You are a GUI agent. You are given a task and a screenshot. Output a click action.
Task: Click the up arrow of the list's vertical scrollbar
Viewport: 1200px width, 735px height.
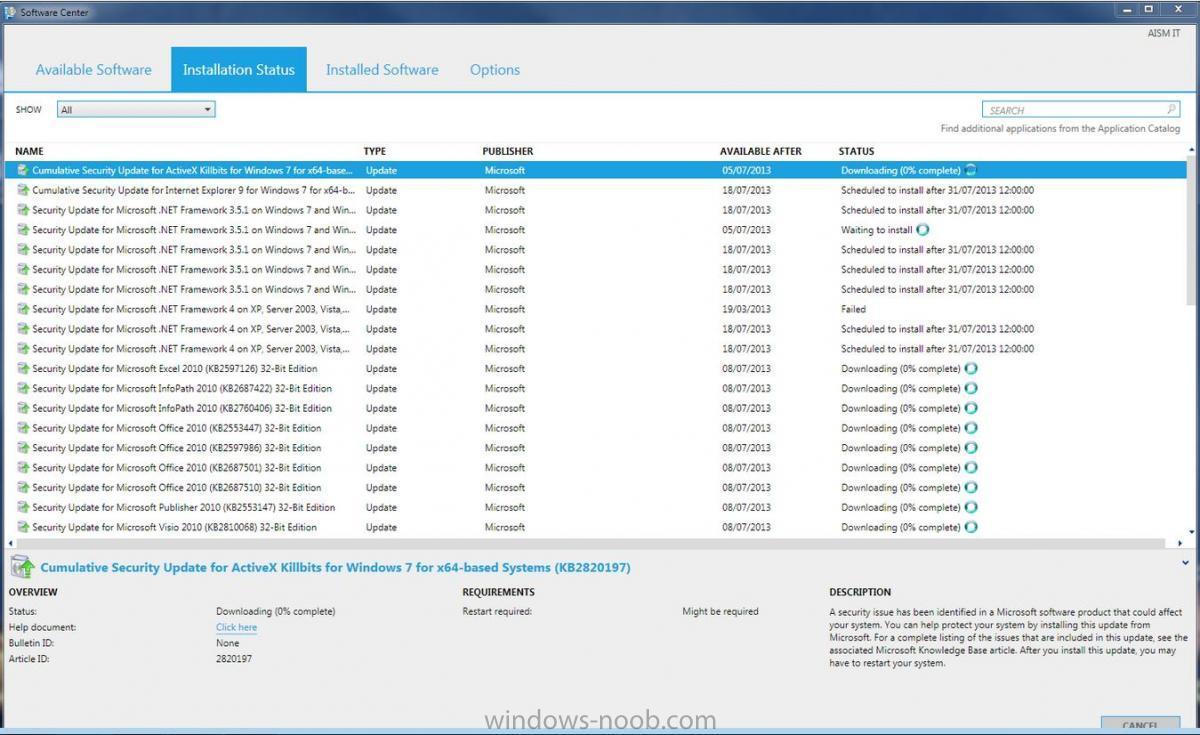[1190, 150]
